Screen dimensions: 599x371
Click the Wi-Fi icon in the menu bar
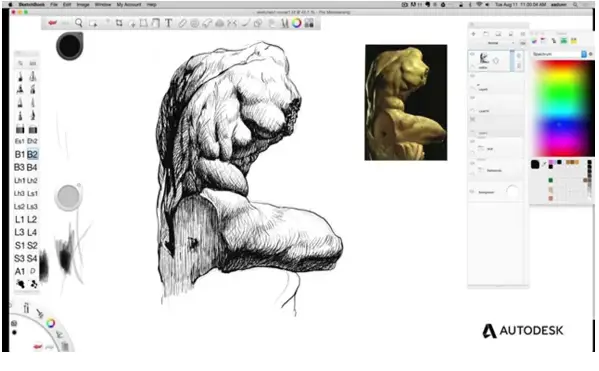click(479, 5)
